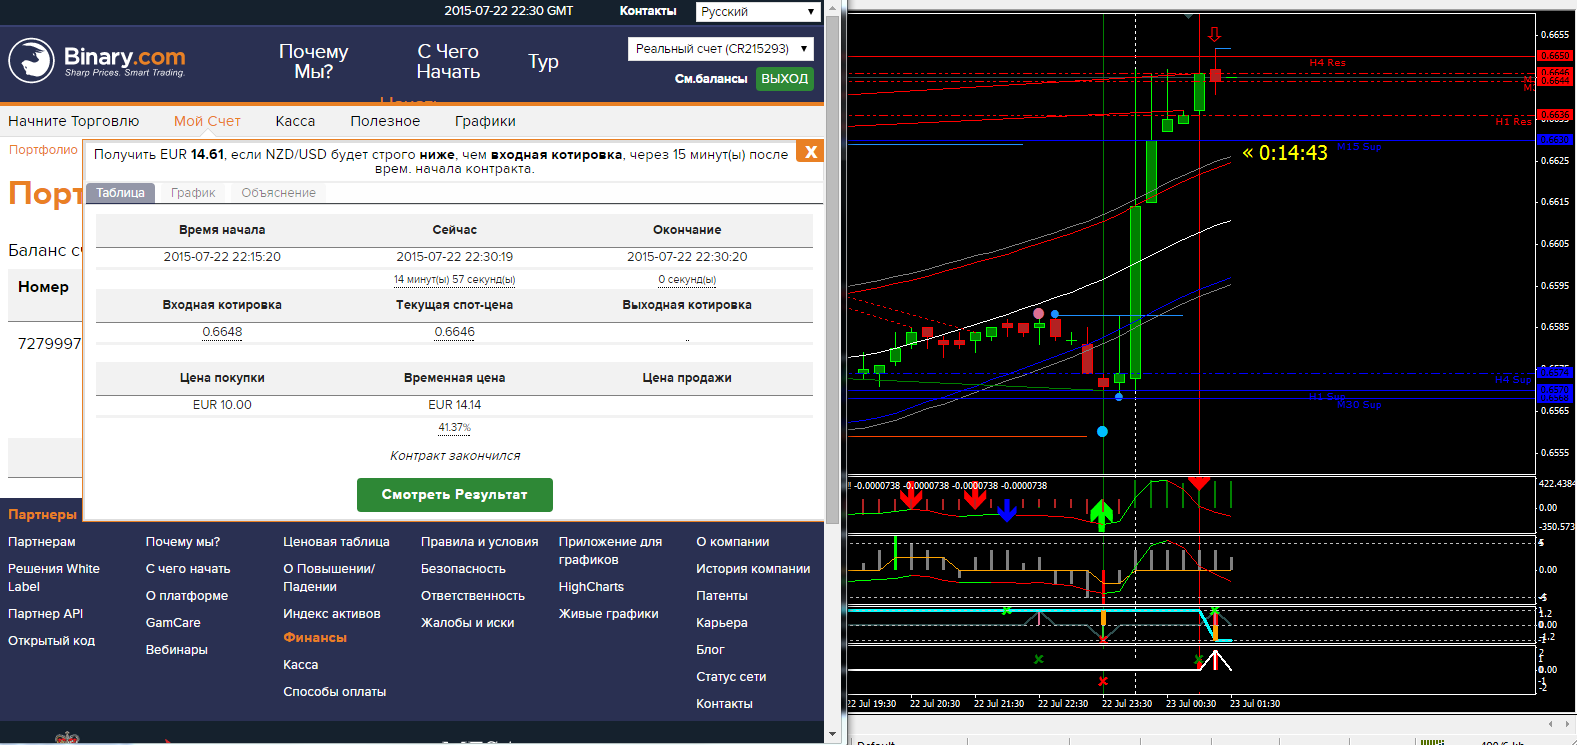Open the Безопасность footer link
Image resolution: width=1577 pixels, height=745 pixels.
tap(463, 569)
